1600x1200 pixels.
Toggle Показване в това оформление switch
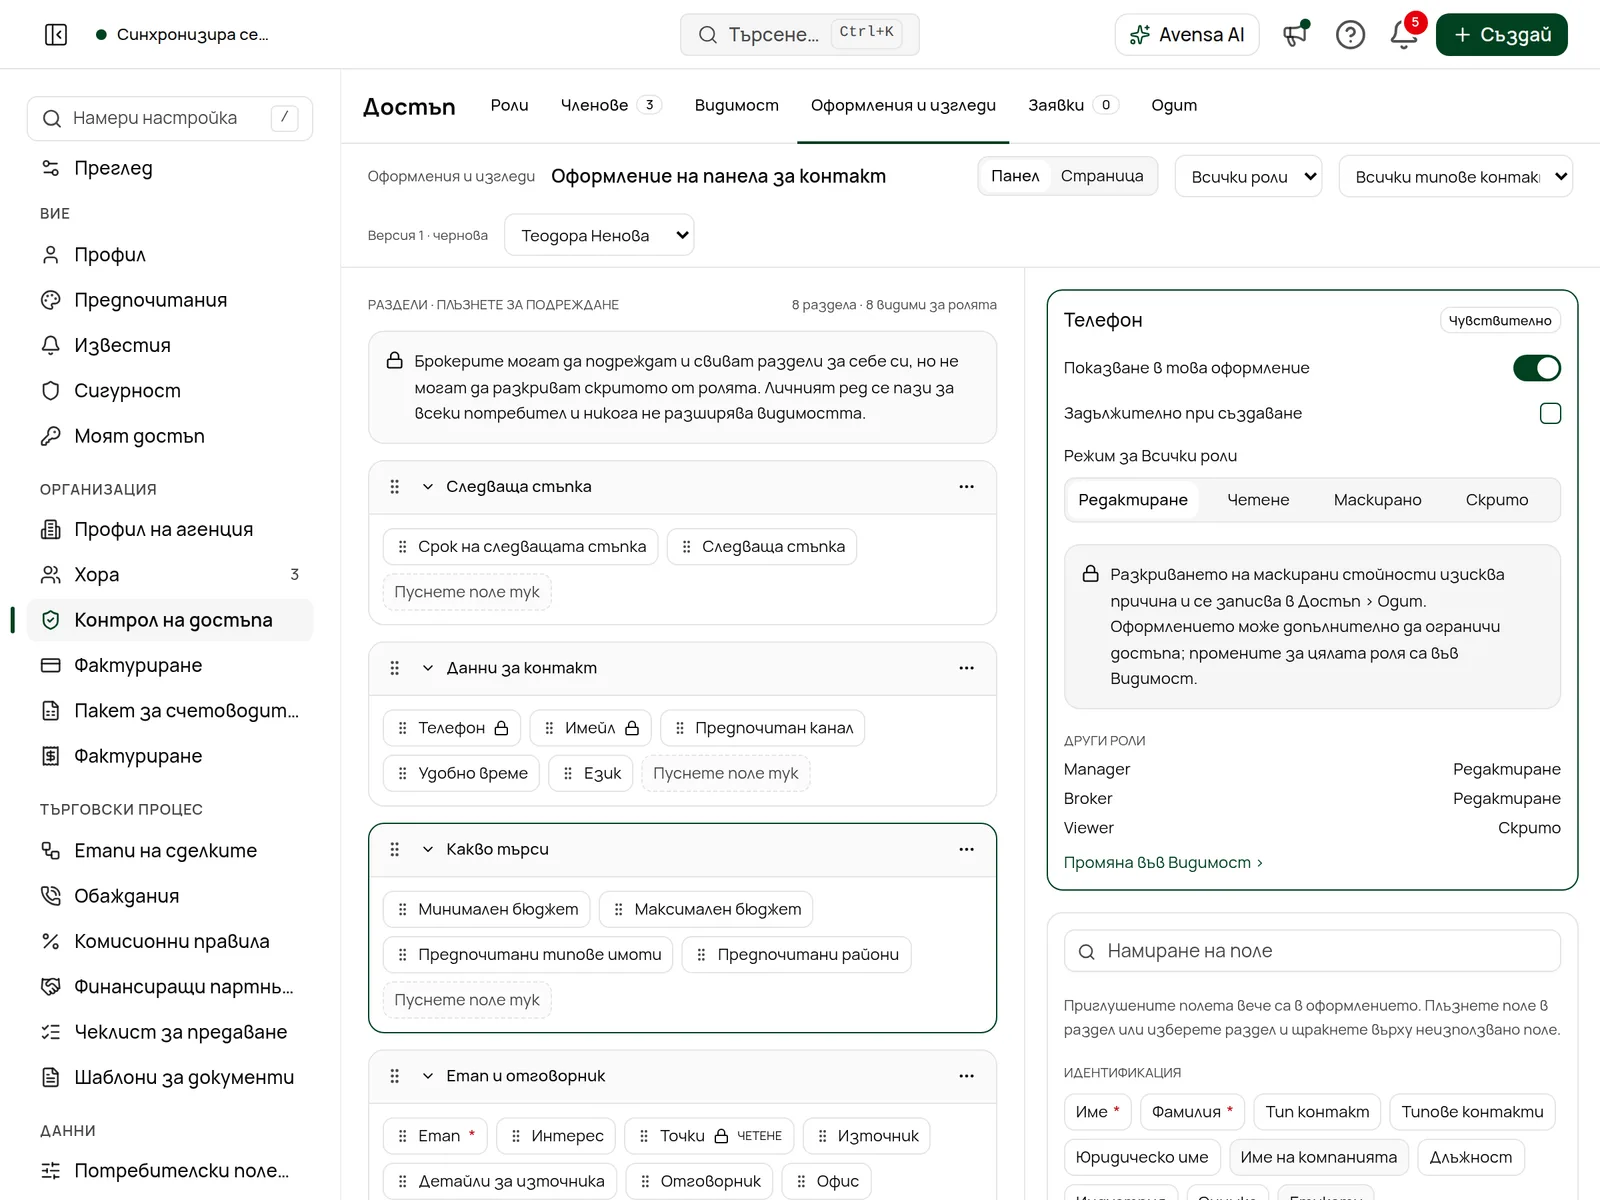[1536, 368]
